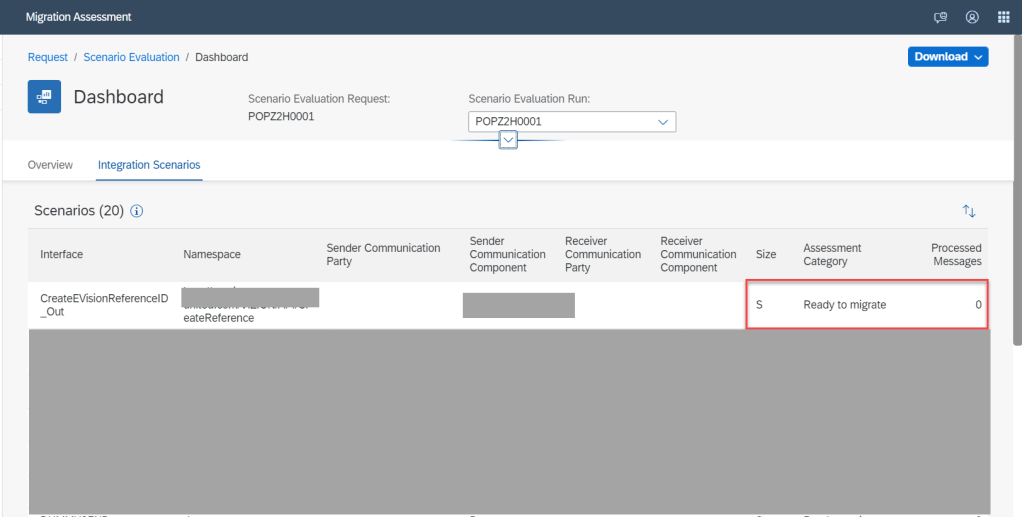Image resolution: width=1022 pixels, height=517 pixels.
Task: Open the user profile icon
Action: [972, 17]
